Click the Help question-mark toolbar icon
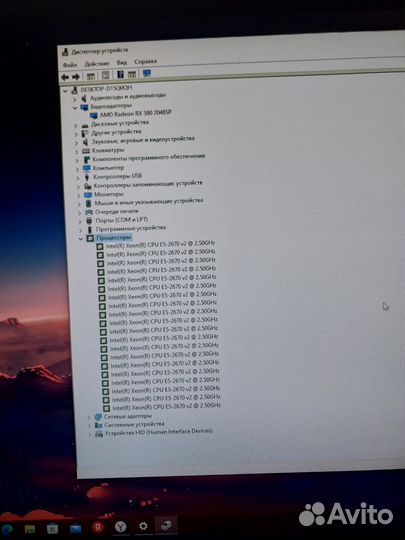405x540 pixels. (x=120, y=74)
